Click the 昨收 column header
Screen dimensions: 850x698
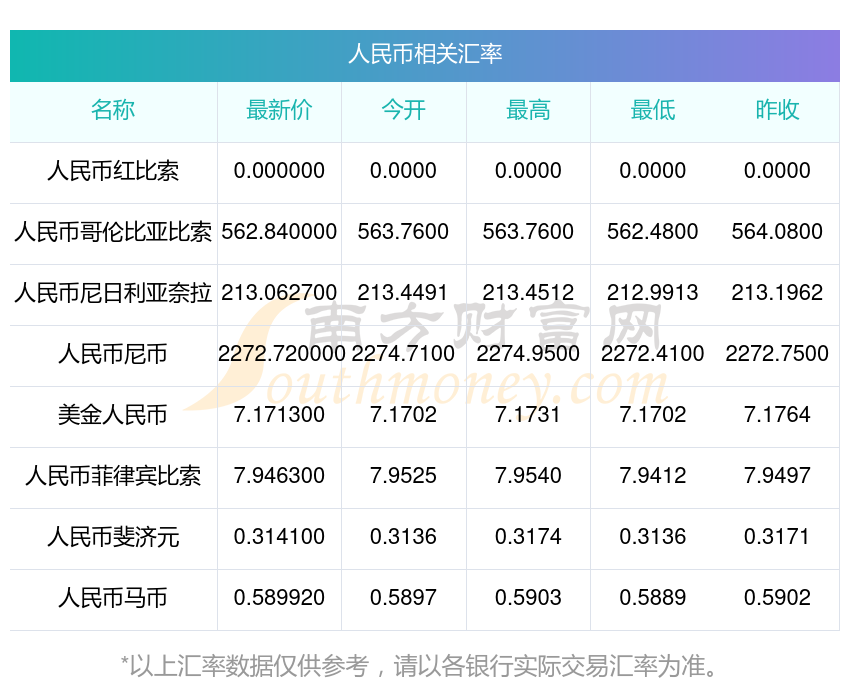click(x=777, y=110)
